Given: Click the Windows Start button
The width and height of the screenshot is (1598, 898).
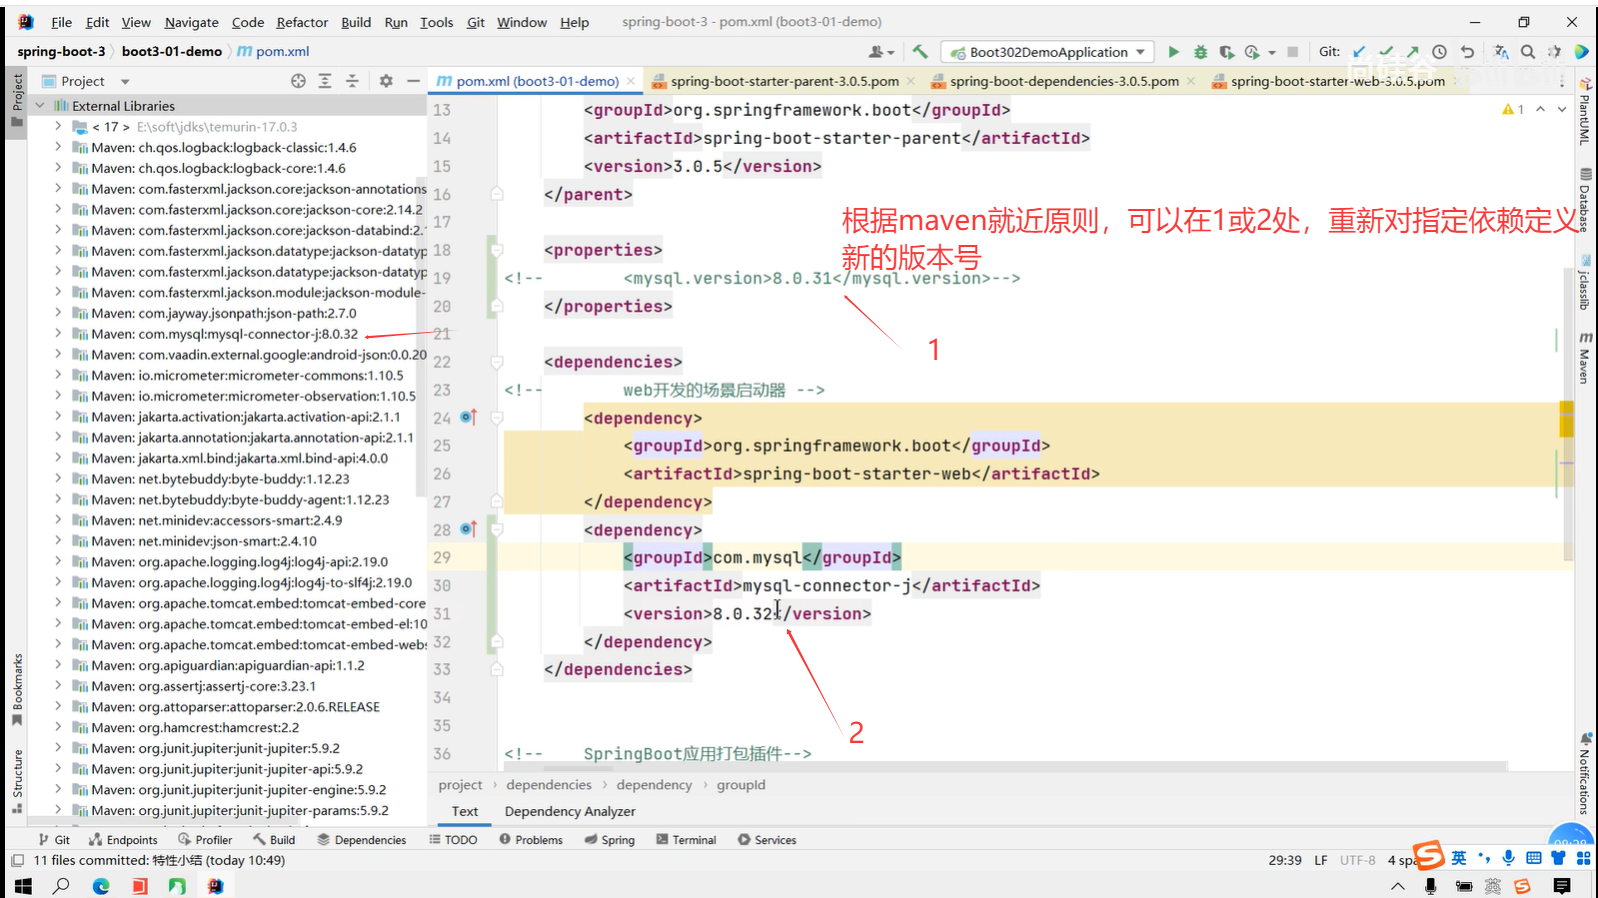Looking at the screenshot, I should click(23, 886).
